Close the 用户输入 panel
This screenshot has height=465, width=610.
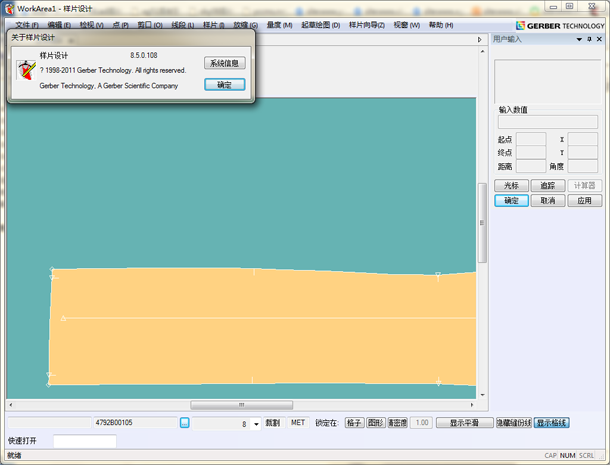point(599,39)
